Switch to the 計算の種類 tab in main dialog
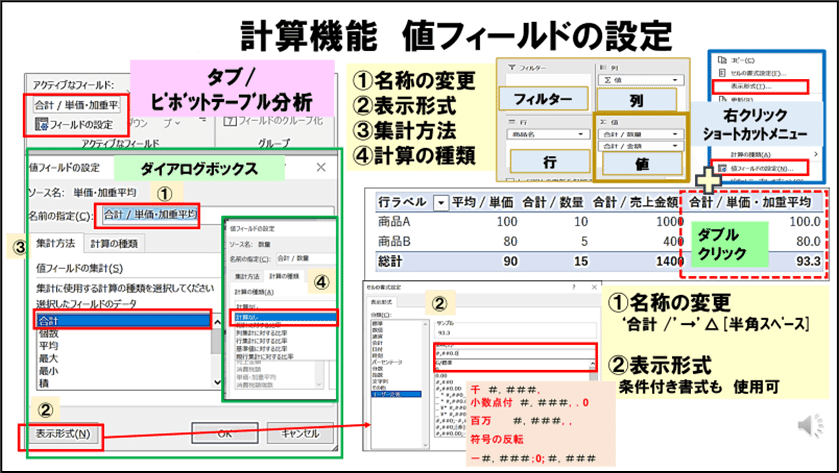The image size is (839, 473). [x=114, y=243]
